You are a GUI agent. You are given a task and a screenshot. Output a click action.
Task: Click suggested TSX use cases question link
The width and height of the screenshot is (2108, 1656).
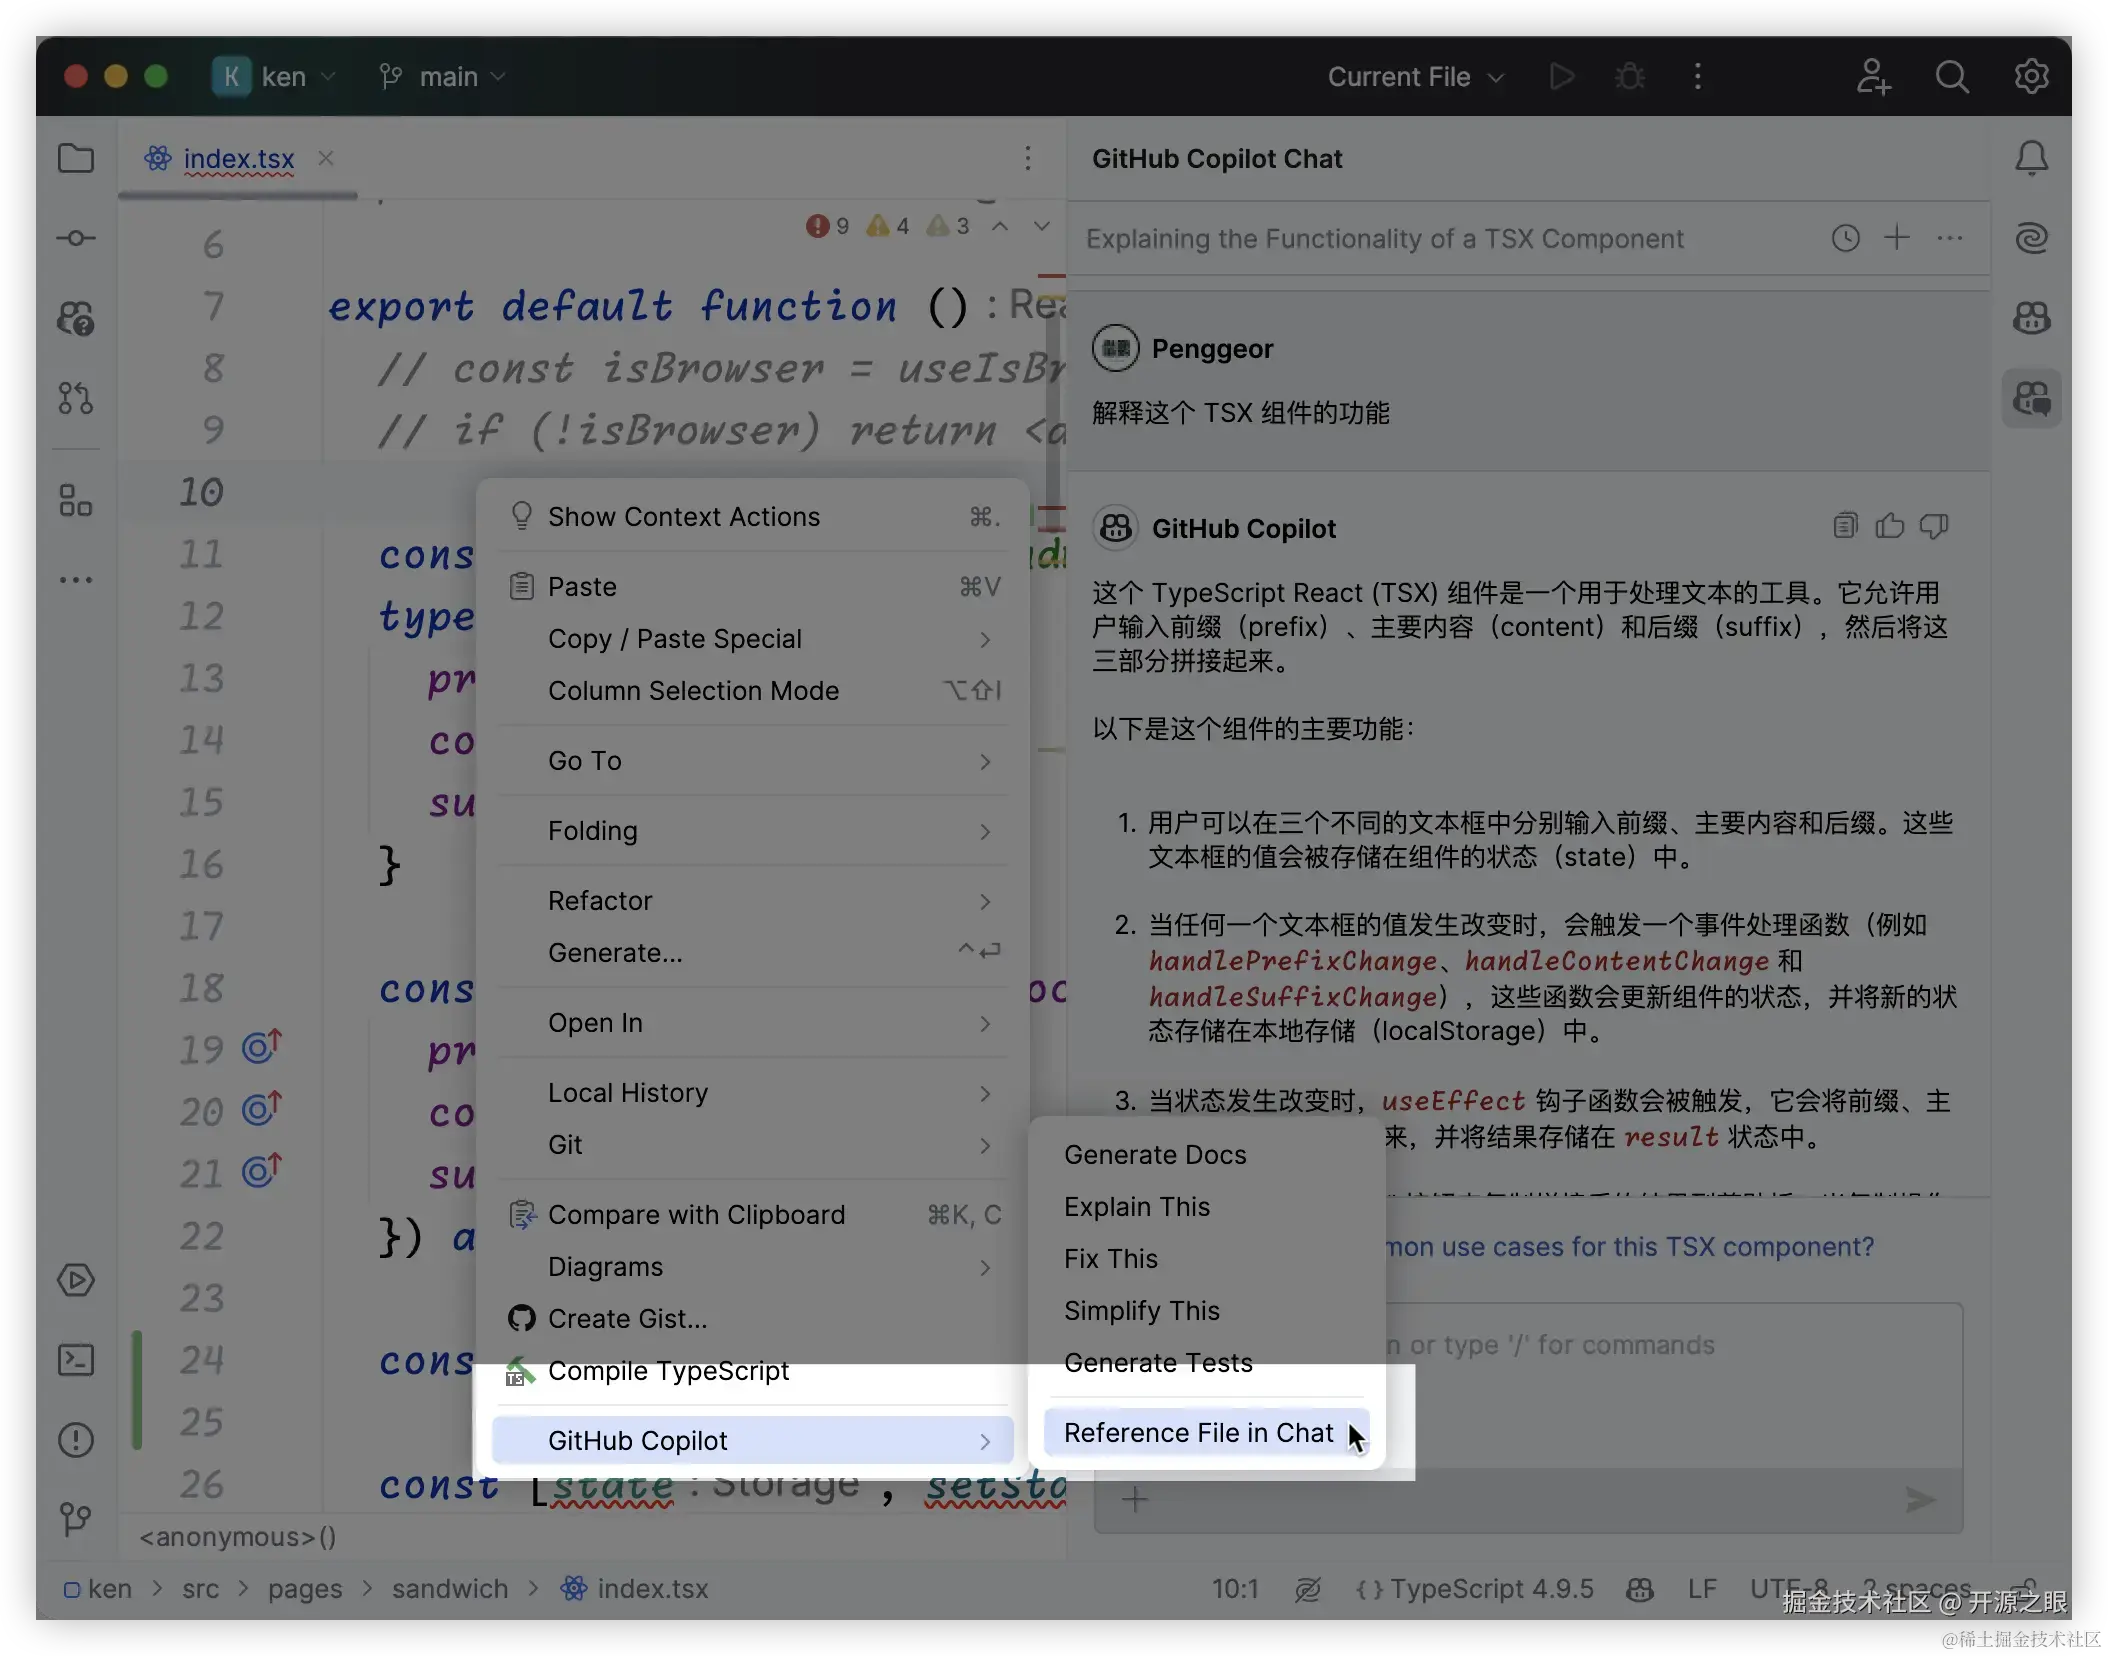pos(1630,1247)
